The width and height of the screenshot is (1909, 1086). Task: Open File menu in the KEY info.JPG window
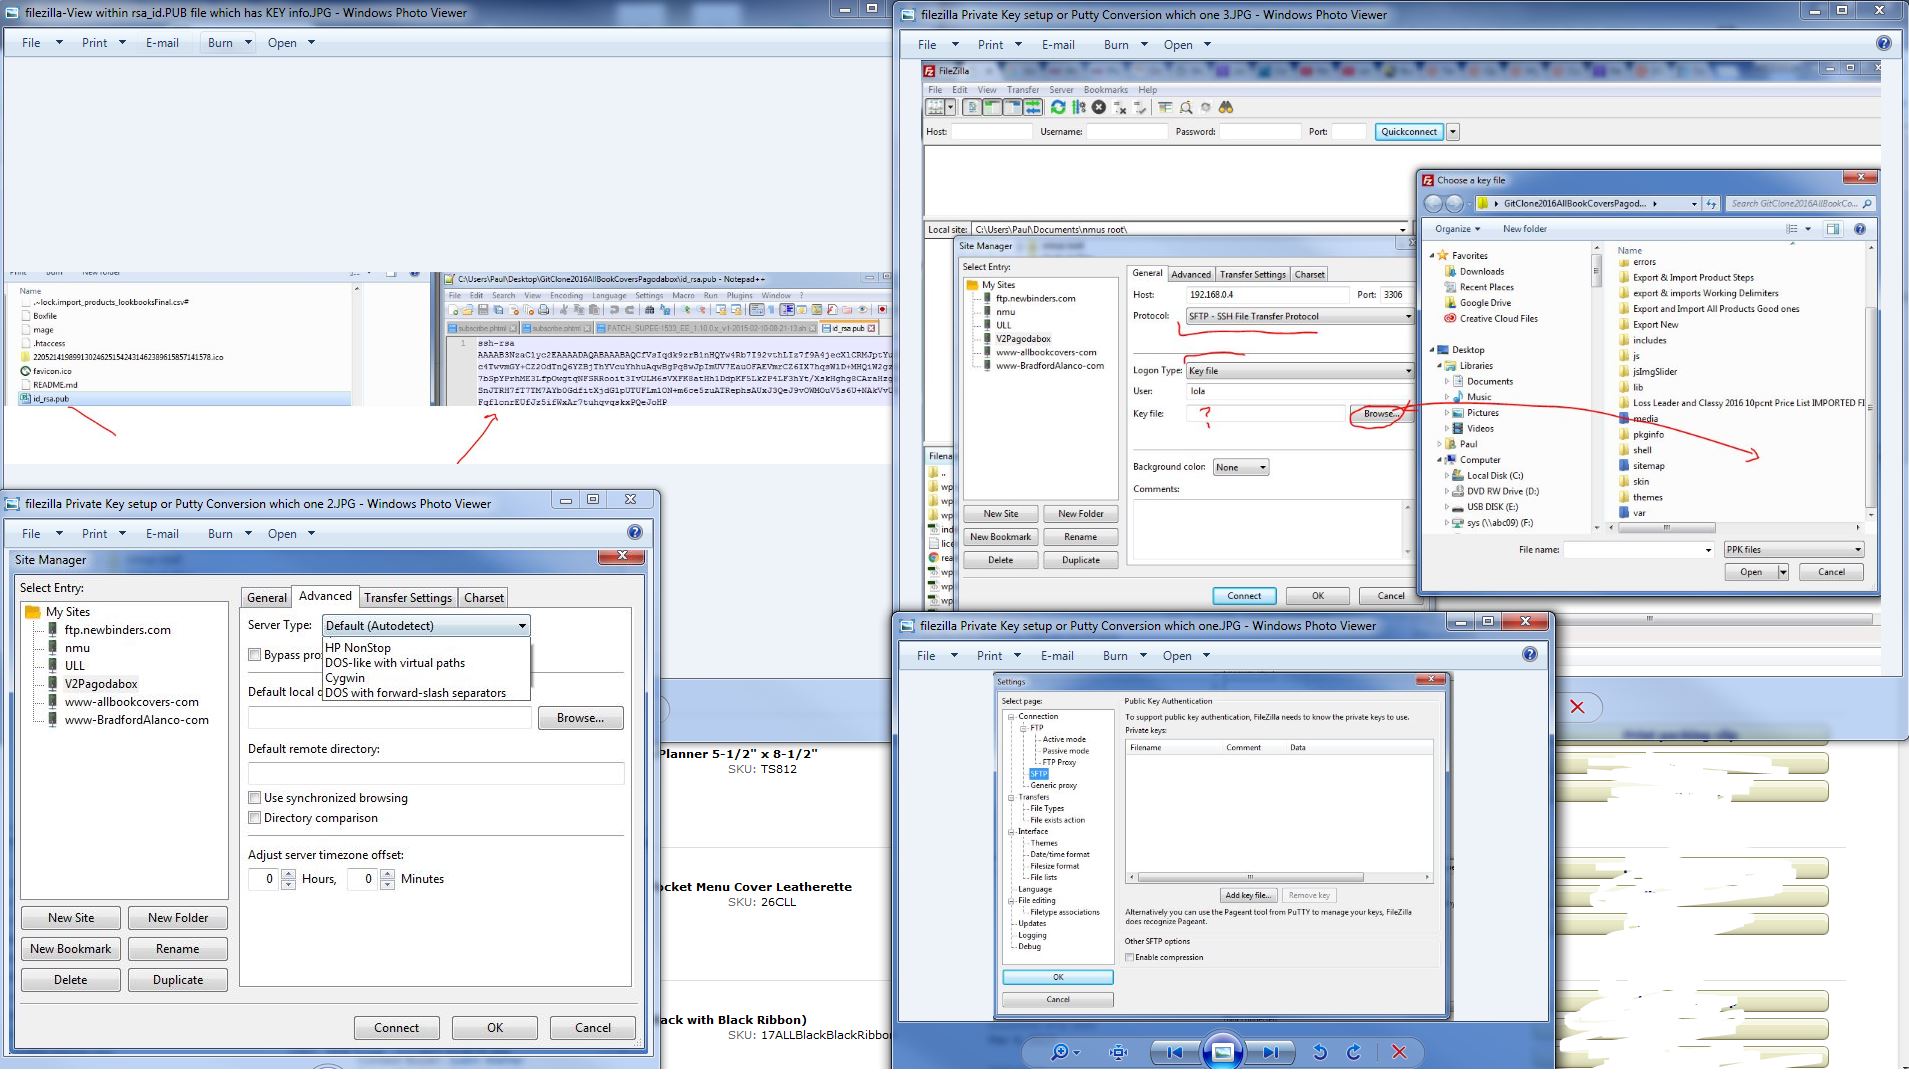coord(42,43)
